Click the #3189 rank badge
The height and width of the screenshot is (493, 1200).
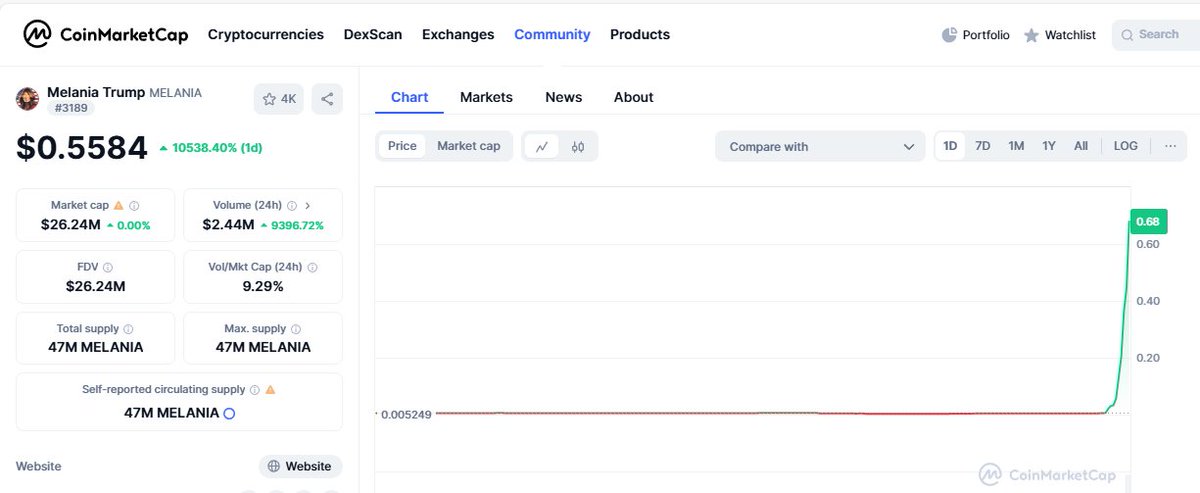[x=71, y=108]
